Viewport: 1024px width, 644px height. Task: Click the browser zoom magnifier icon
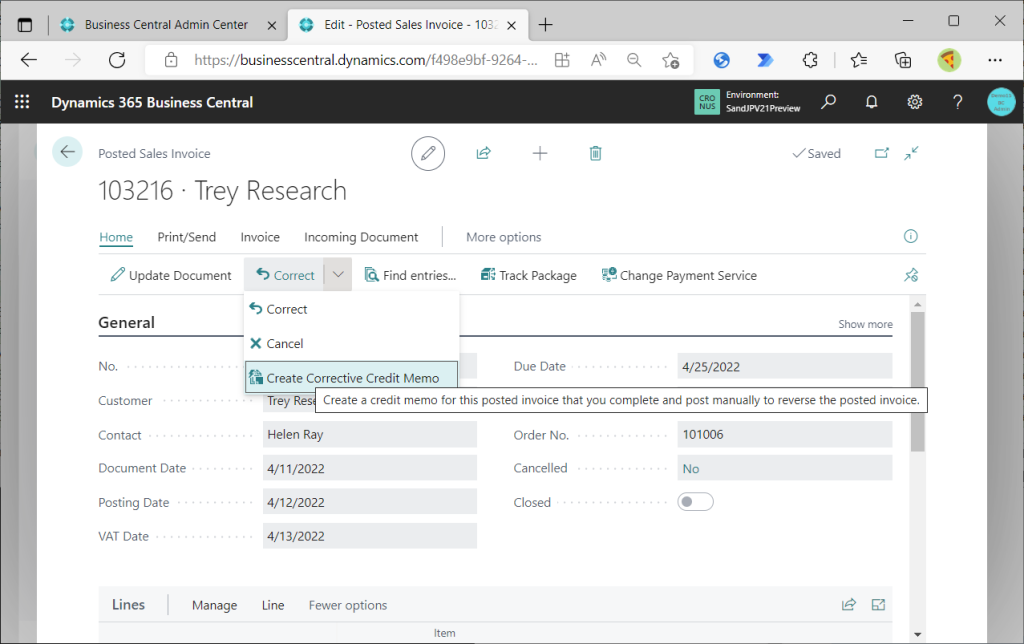pyautogui.click(x=633, y=60)
